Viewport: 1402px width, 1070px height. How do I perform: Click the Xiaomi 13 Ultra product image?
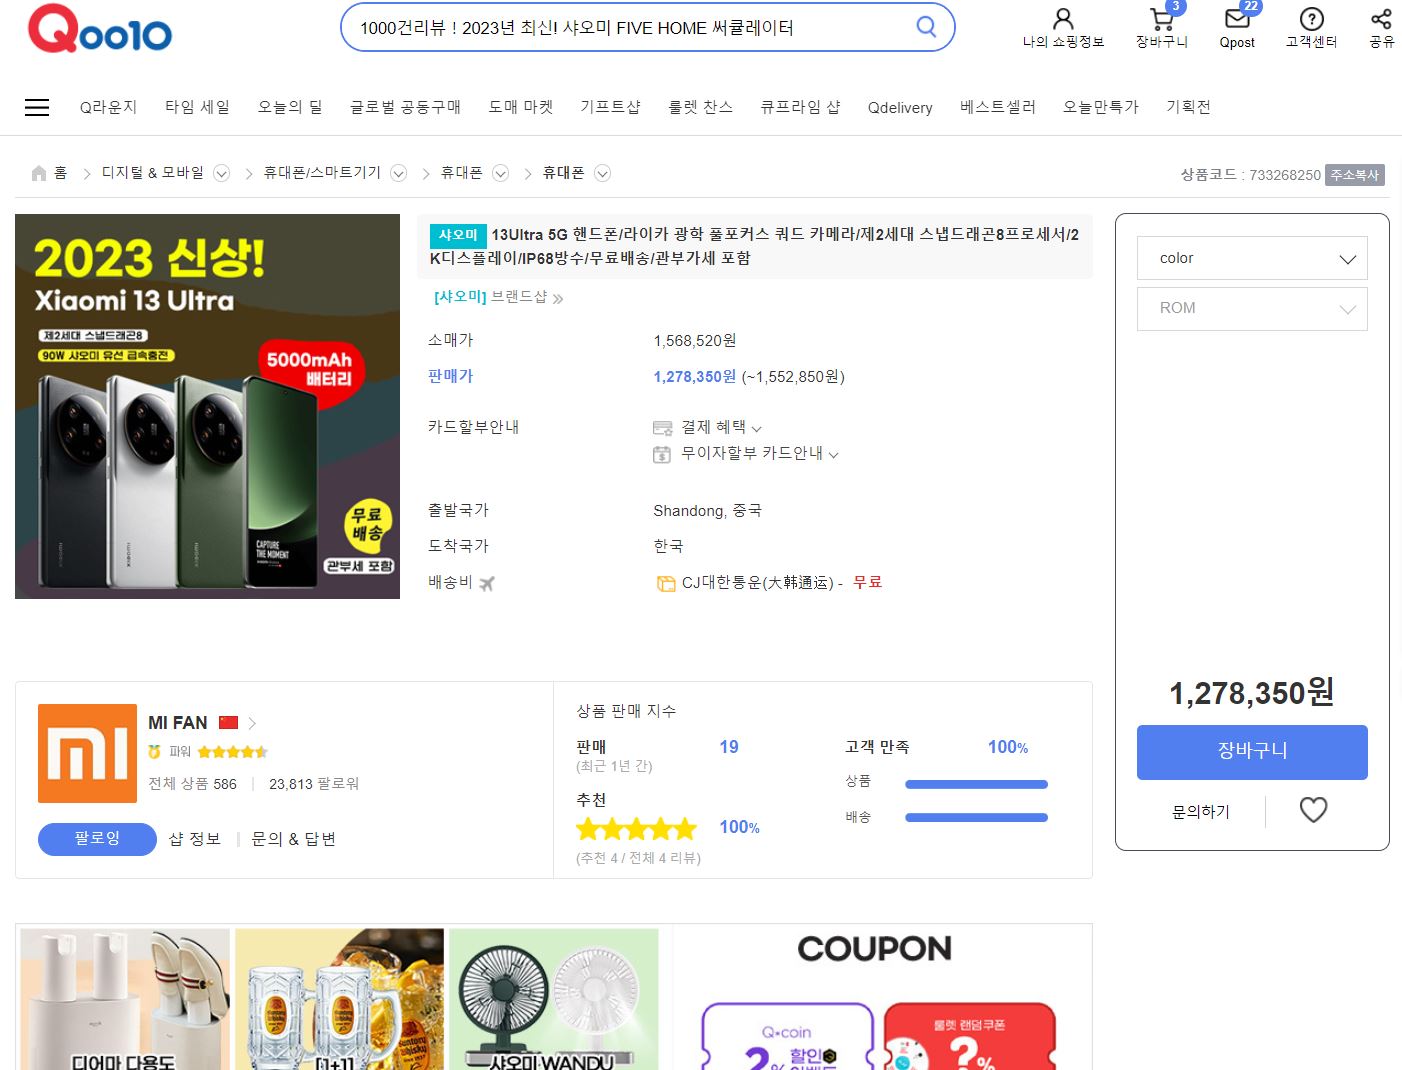(207, 406)
